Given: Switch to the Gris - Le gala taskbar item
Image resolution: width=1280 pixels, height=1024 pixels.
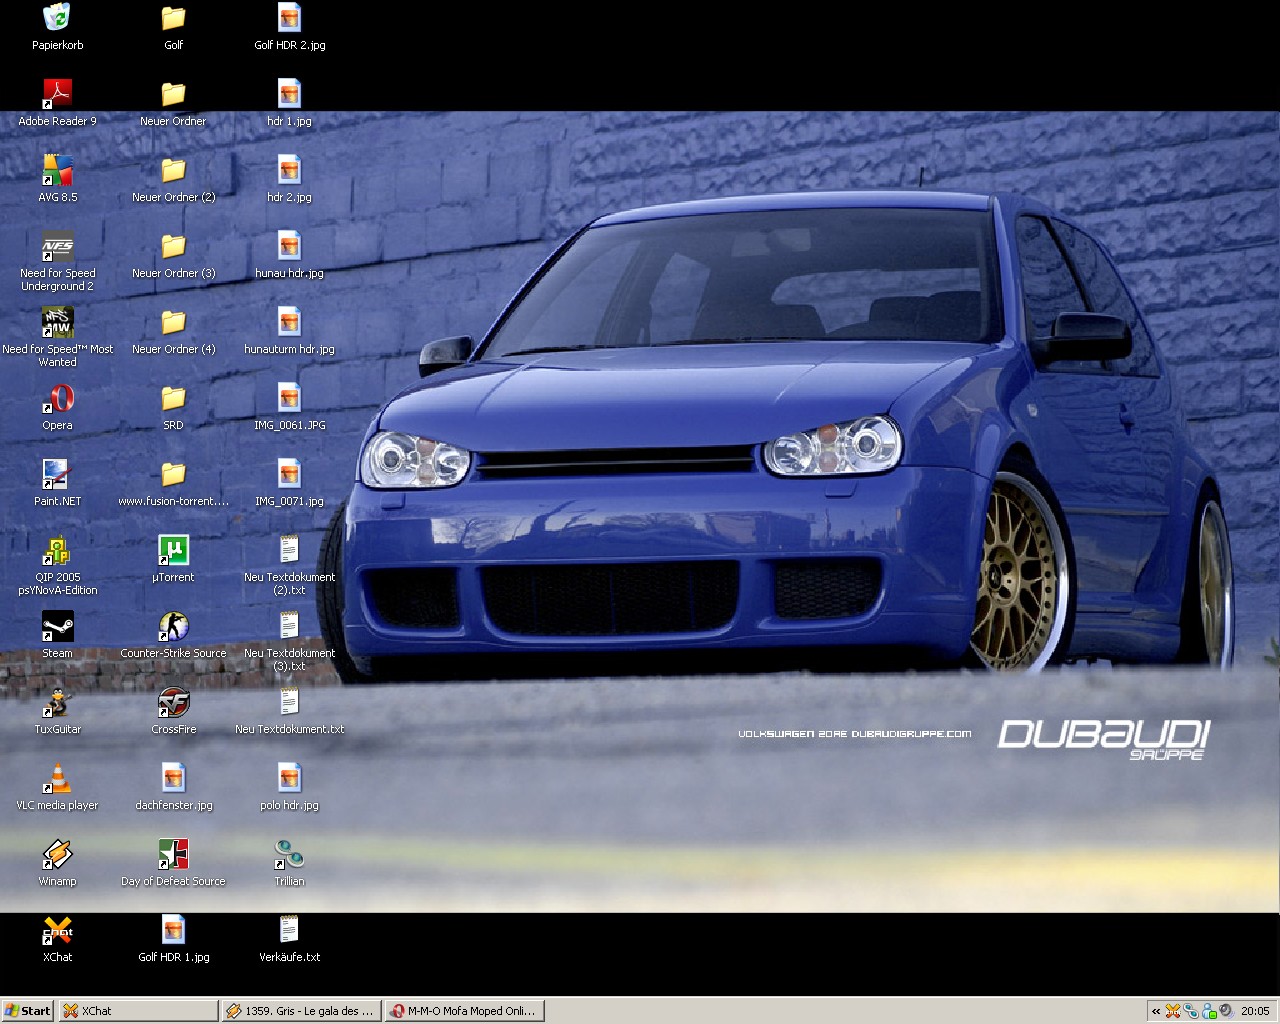Looking at the screenshot, I should point(301,1011).
